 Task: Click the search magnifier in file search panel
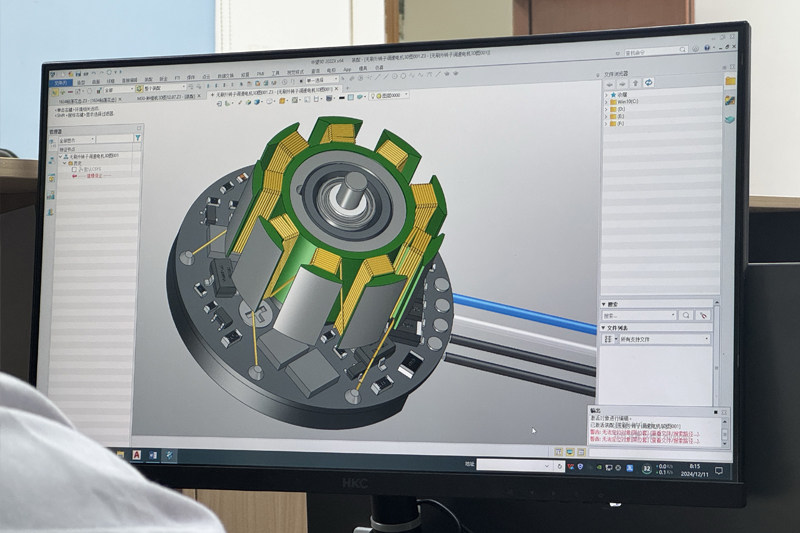(686, 315)
